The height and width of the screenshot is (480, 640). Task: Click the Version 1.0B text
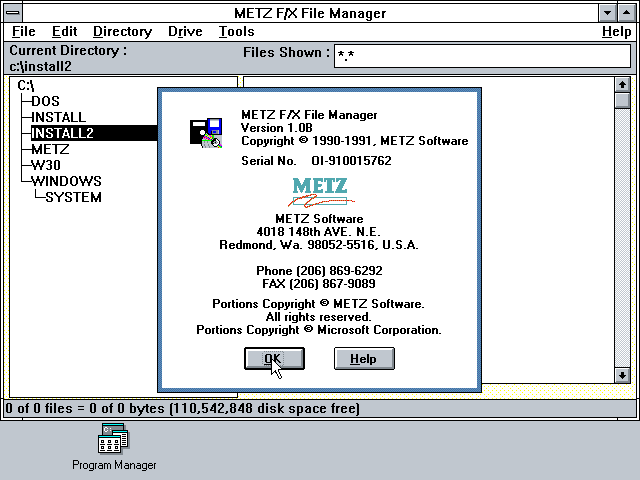pyautogui.click(x=276, y=128)
